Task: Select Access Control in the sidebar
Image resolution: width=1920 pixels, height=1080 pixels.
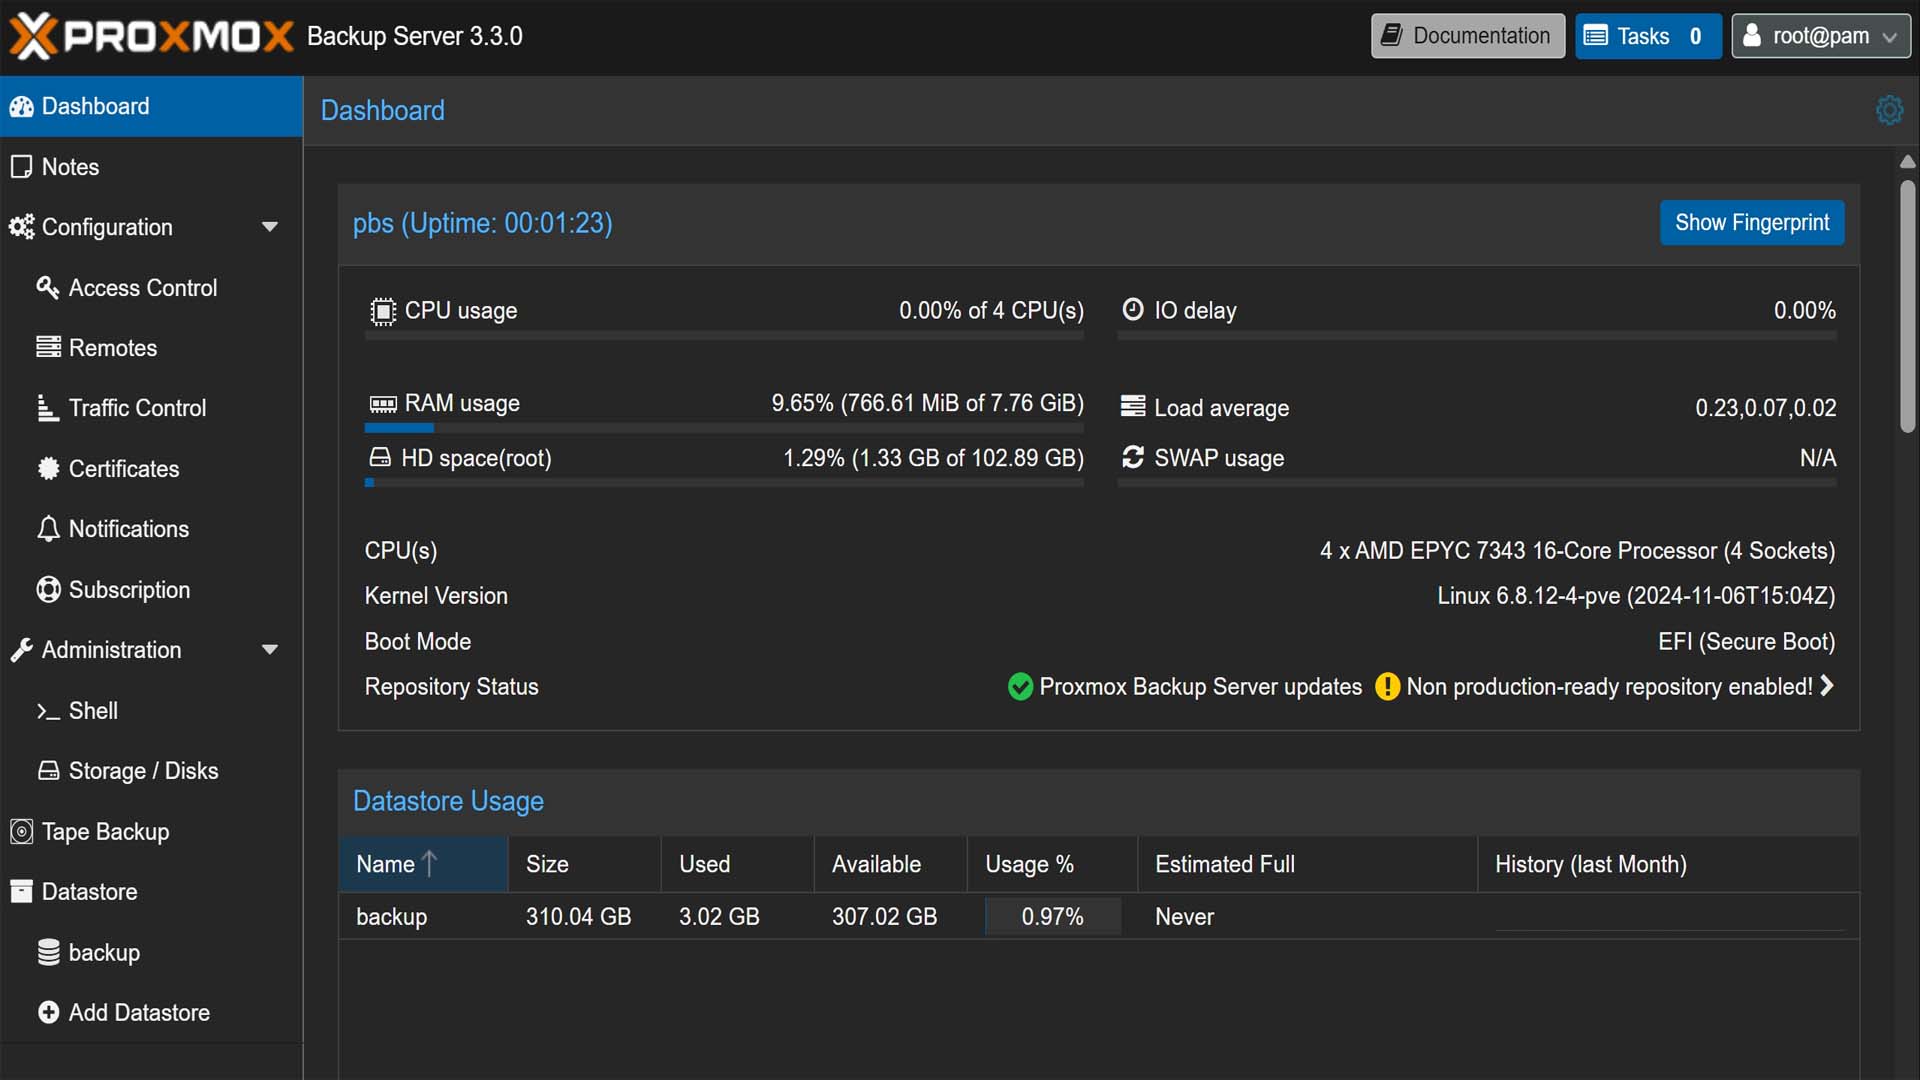Action: [x=151, y=288]
